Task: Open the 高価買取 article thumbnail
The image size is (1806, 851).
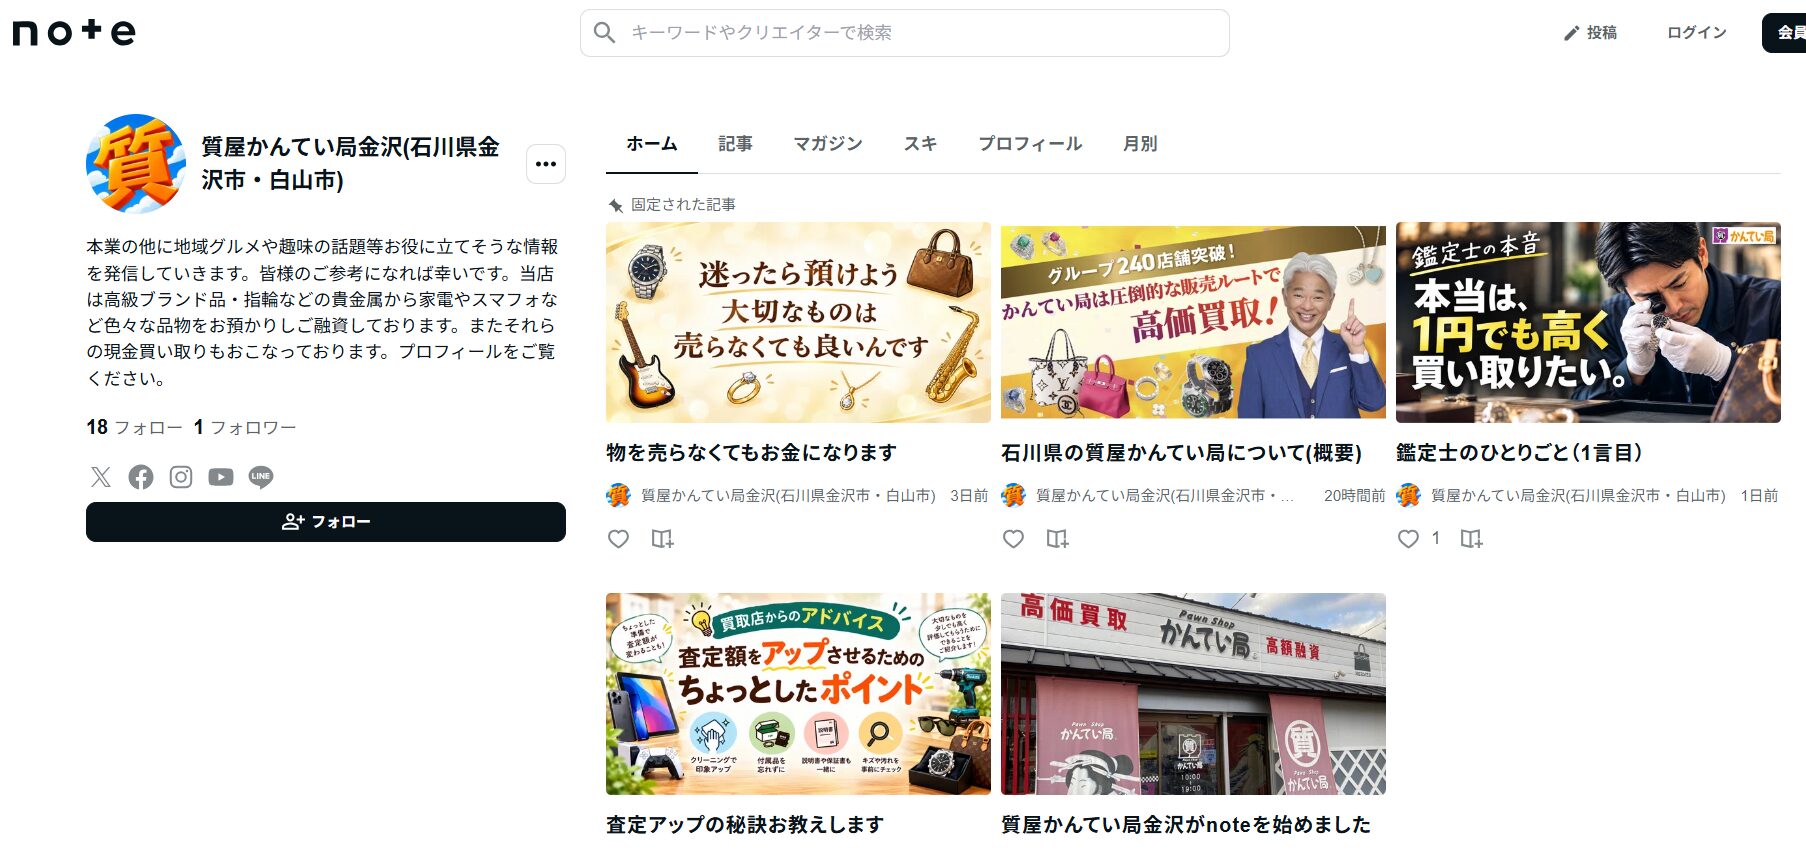Action: pos(1193,322)
